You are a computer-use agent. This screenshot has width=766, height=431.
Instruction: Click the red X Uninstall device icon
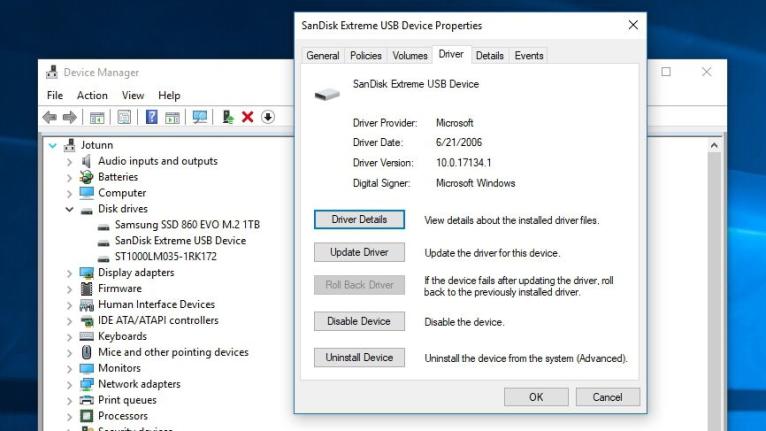(248, 117)
